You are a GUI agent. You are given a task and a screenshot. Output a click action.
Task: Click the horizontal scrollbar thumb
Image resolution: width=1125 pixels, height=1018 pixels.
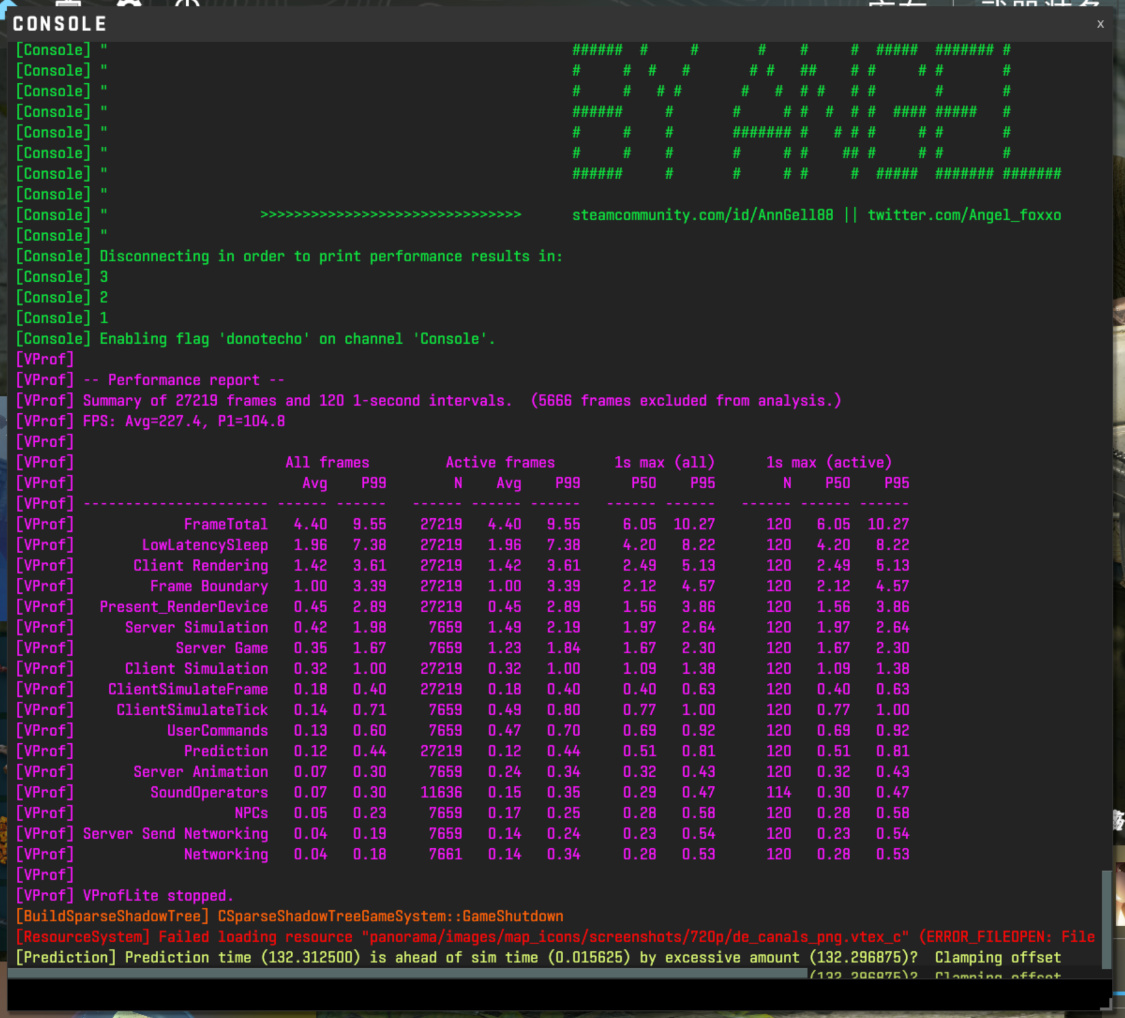pos(408,974)
